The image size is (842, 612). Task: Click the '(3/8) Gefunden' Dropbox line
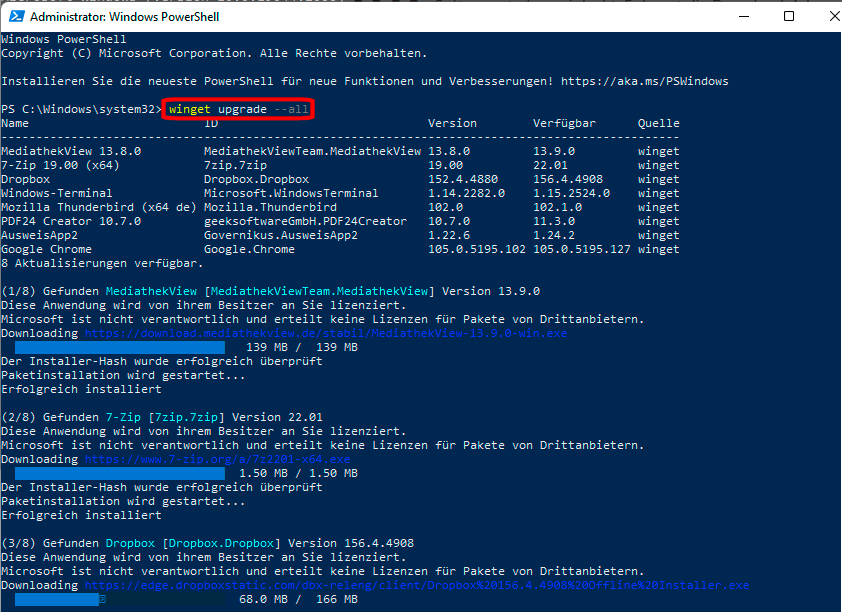(207, 543)
